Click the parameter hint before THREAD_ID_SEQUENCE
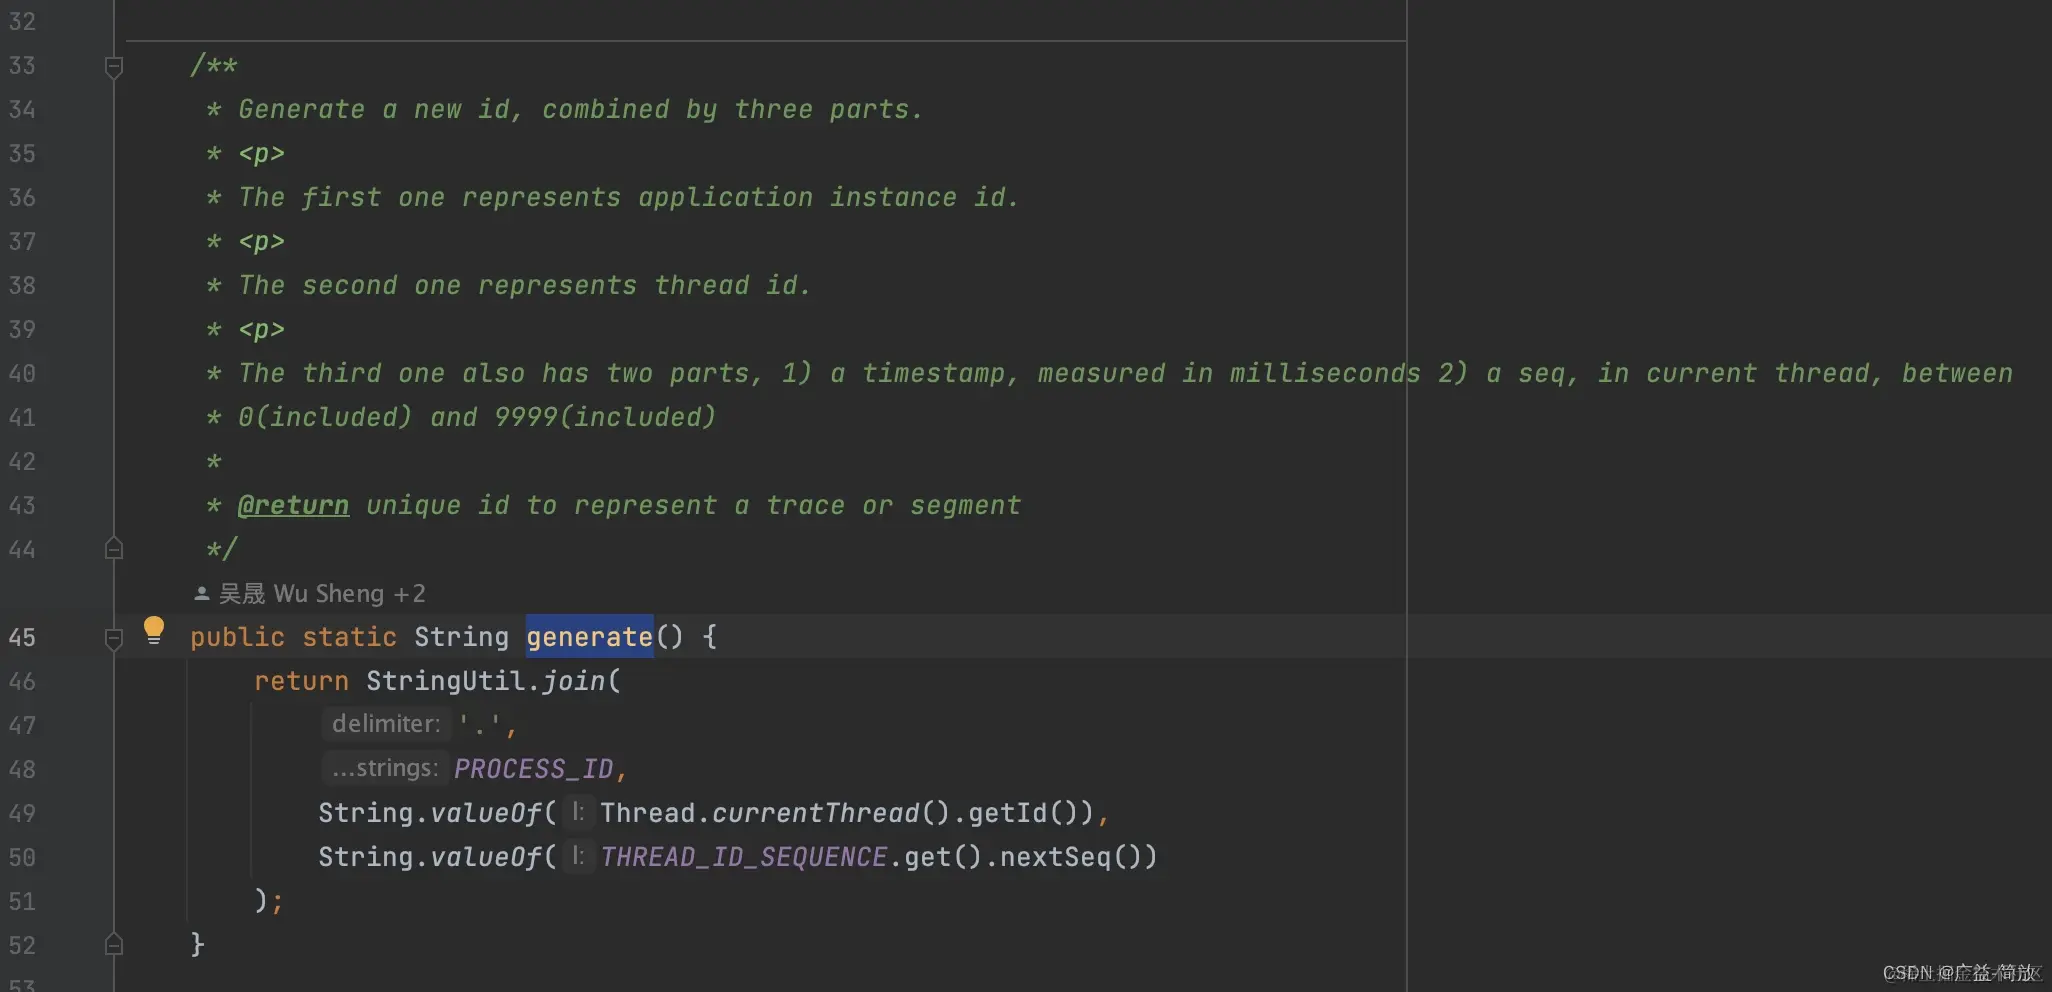 coord(578,856)
